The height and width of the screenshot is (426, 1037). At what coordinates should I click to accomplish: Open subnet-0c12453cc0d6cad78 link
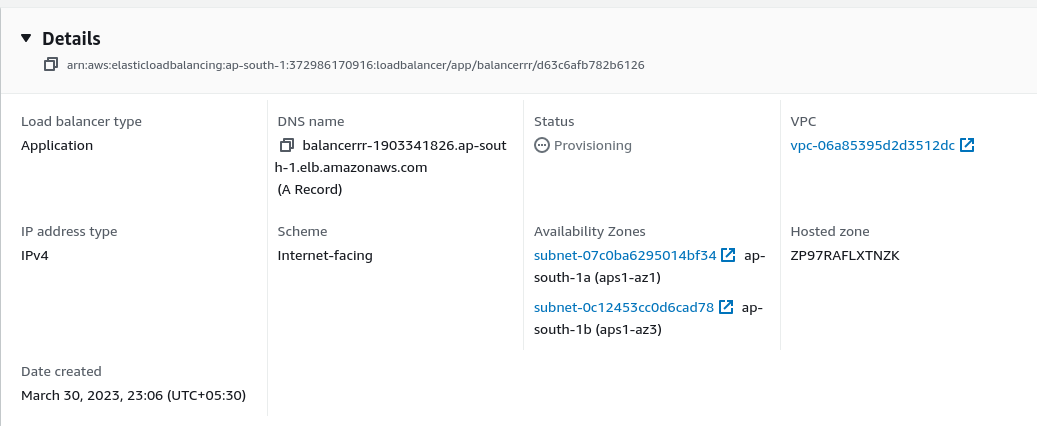pyautogui.click(x=624, y=308)
